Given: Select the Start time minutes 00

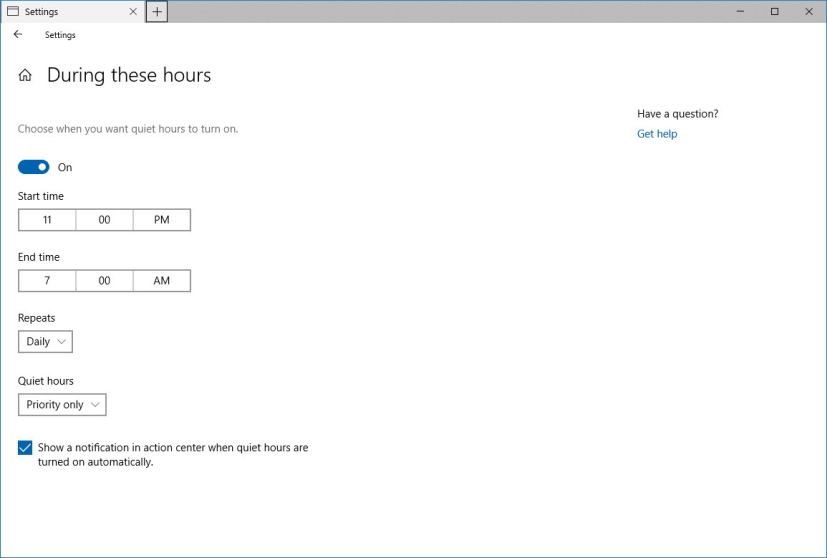Looking at the screenshot, I should (104, 220).
